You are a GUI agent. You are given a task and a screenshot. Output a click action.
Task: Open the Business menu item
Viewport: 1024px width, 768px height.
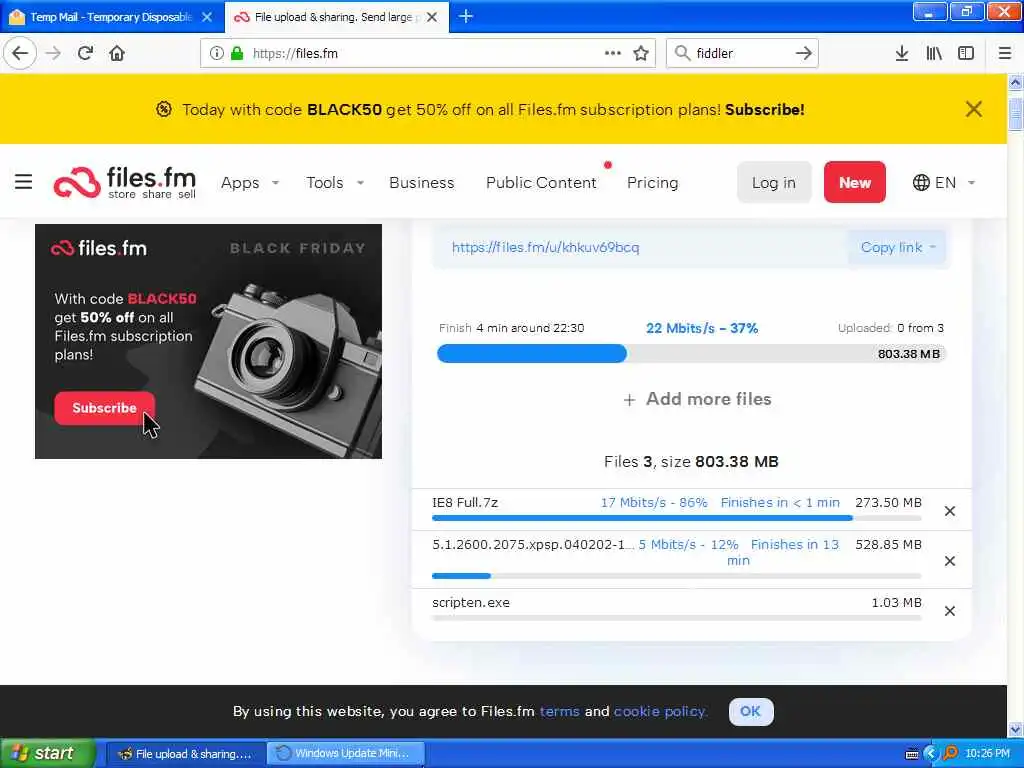pyautogui.click(x=421, y=183)
